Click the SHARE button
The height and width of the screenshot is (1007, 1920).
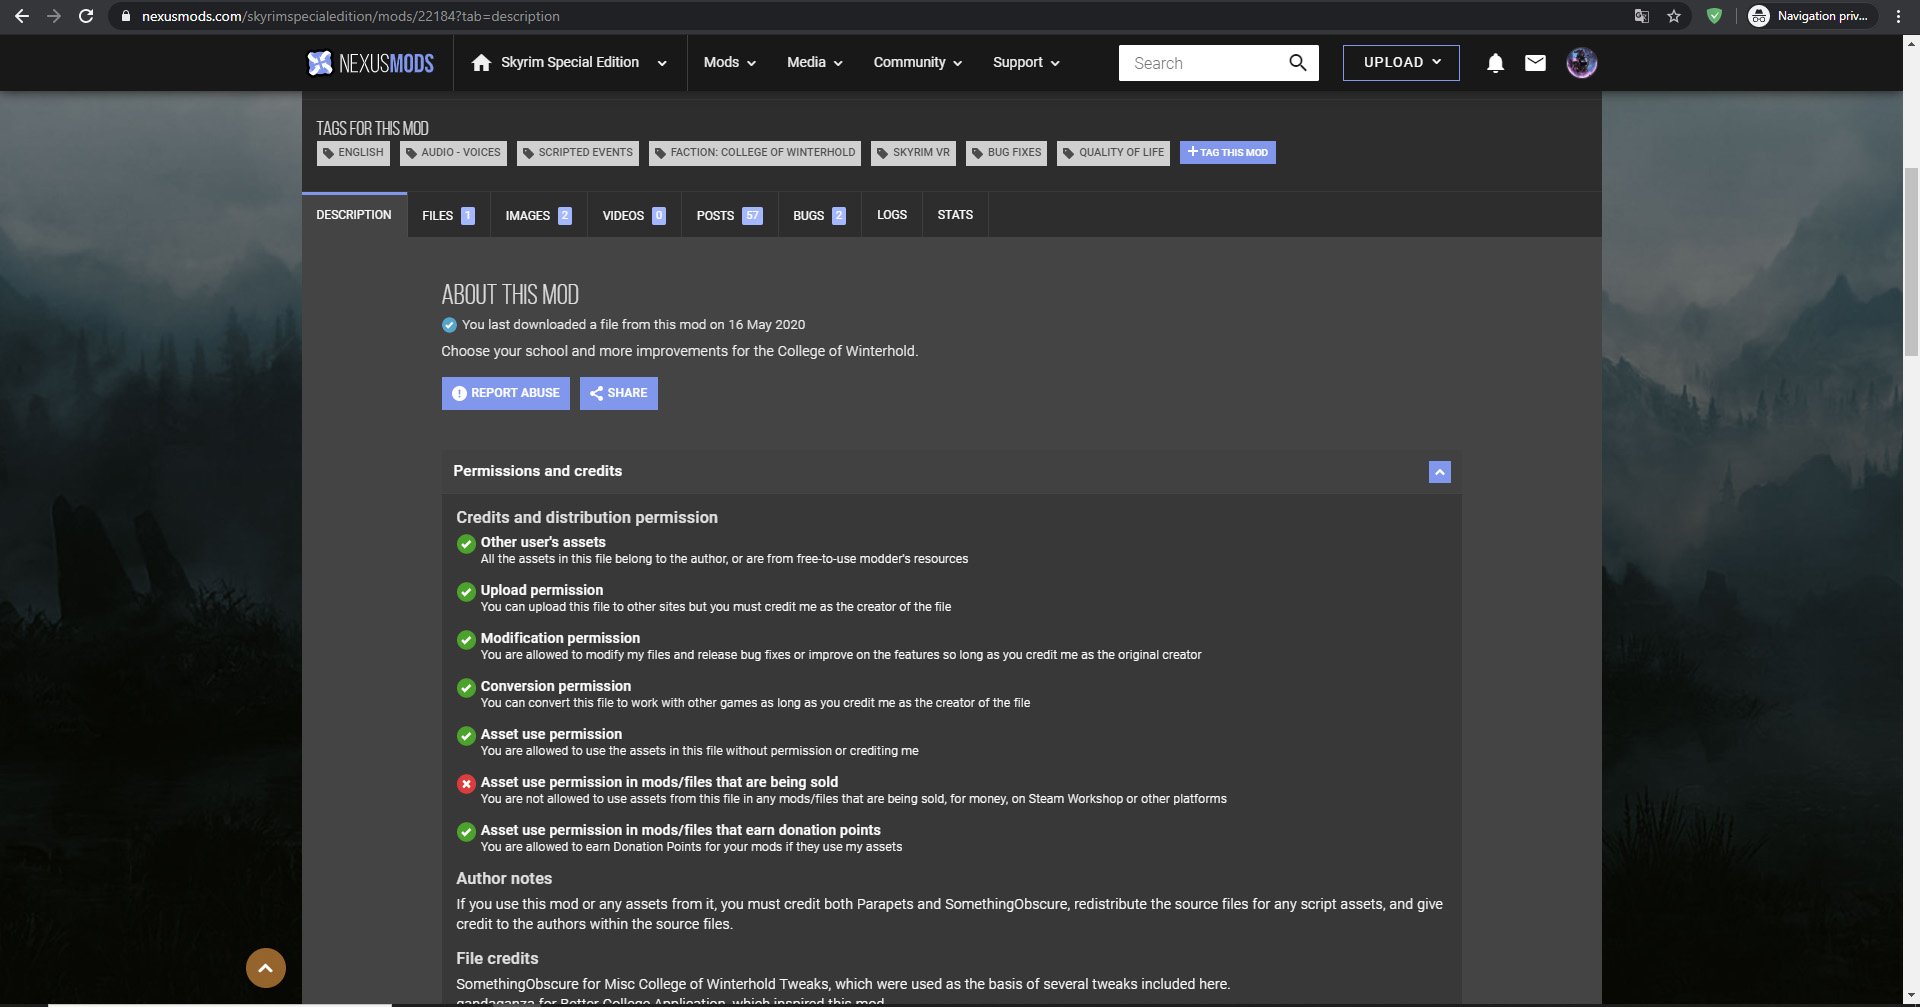[619, 393]
